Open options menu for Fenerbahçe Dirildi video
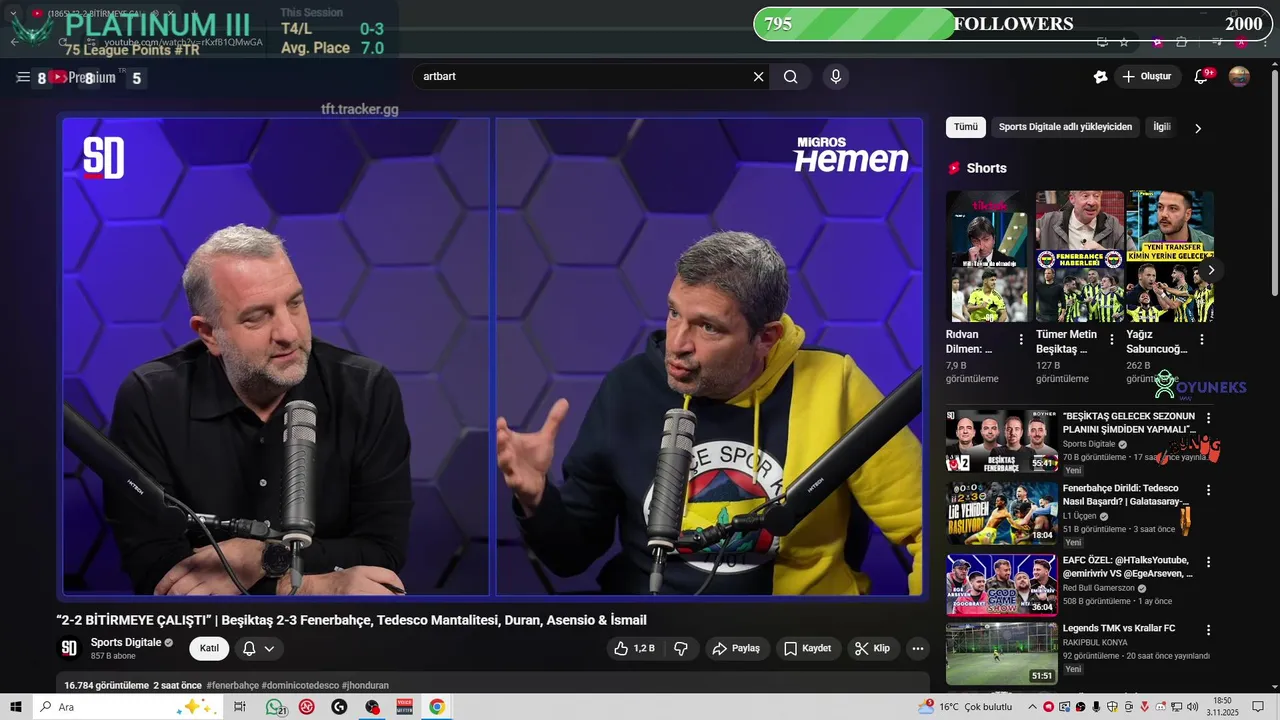 tap(1208, 491)
